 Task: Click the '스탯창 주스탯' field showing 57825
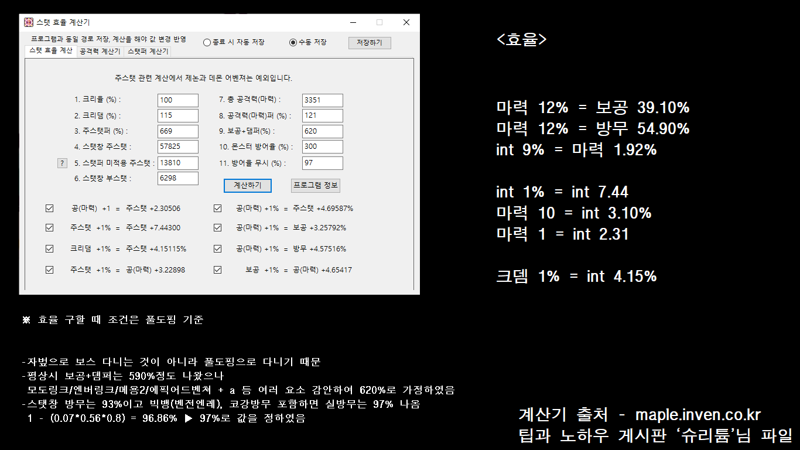tap(178, 147)
